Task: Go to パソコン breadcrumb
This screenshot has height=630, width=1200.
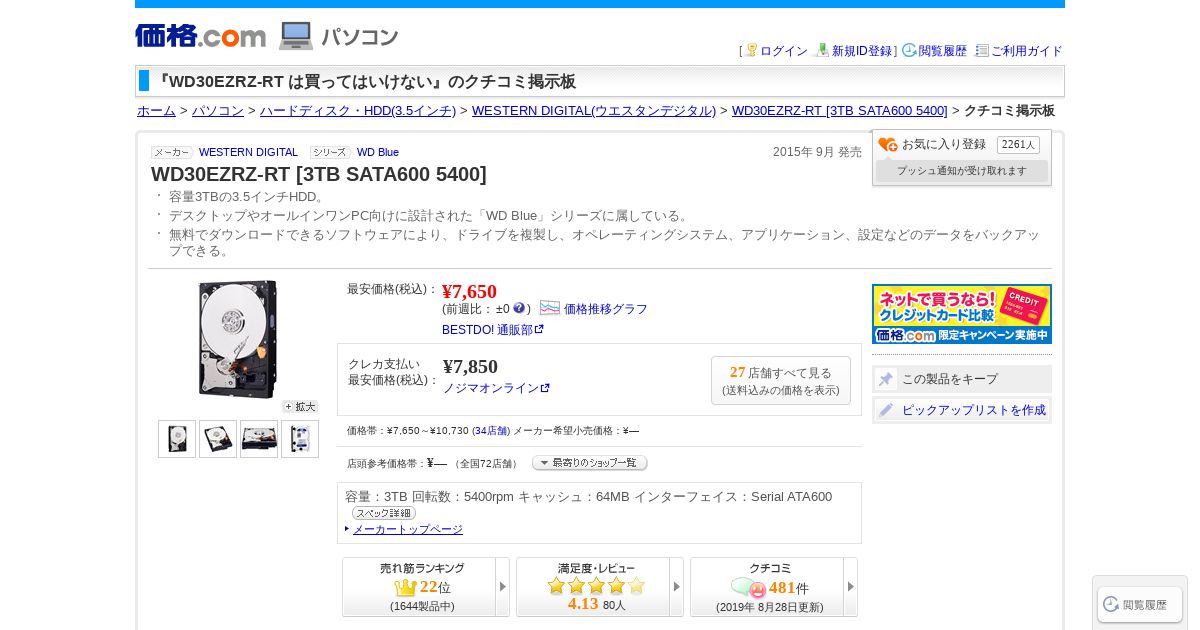Action: coord(218,111)
